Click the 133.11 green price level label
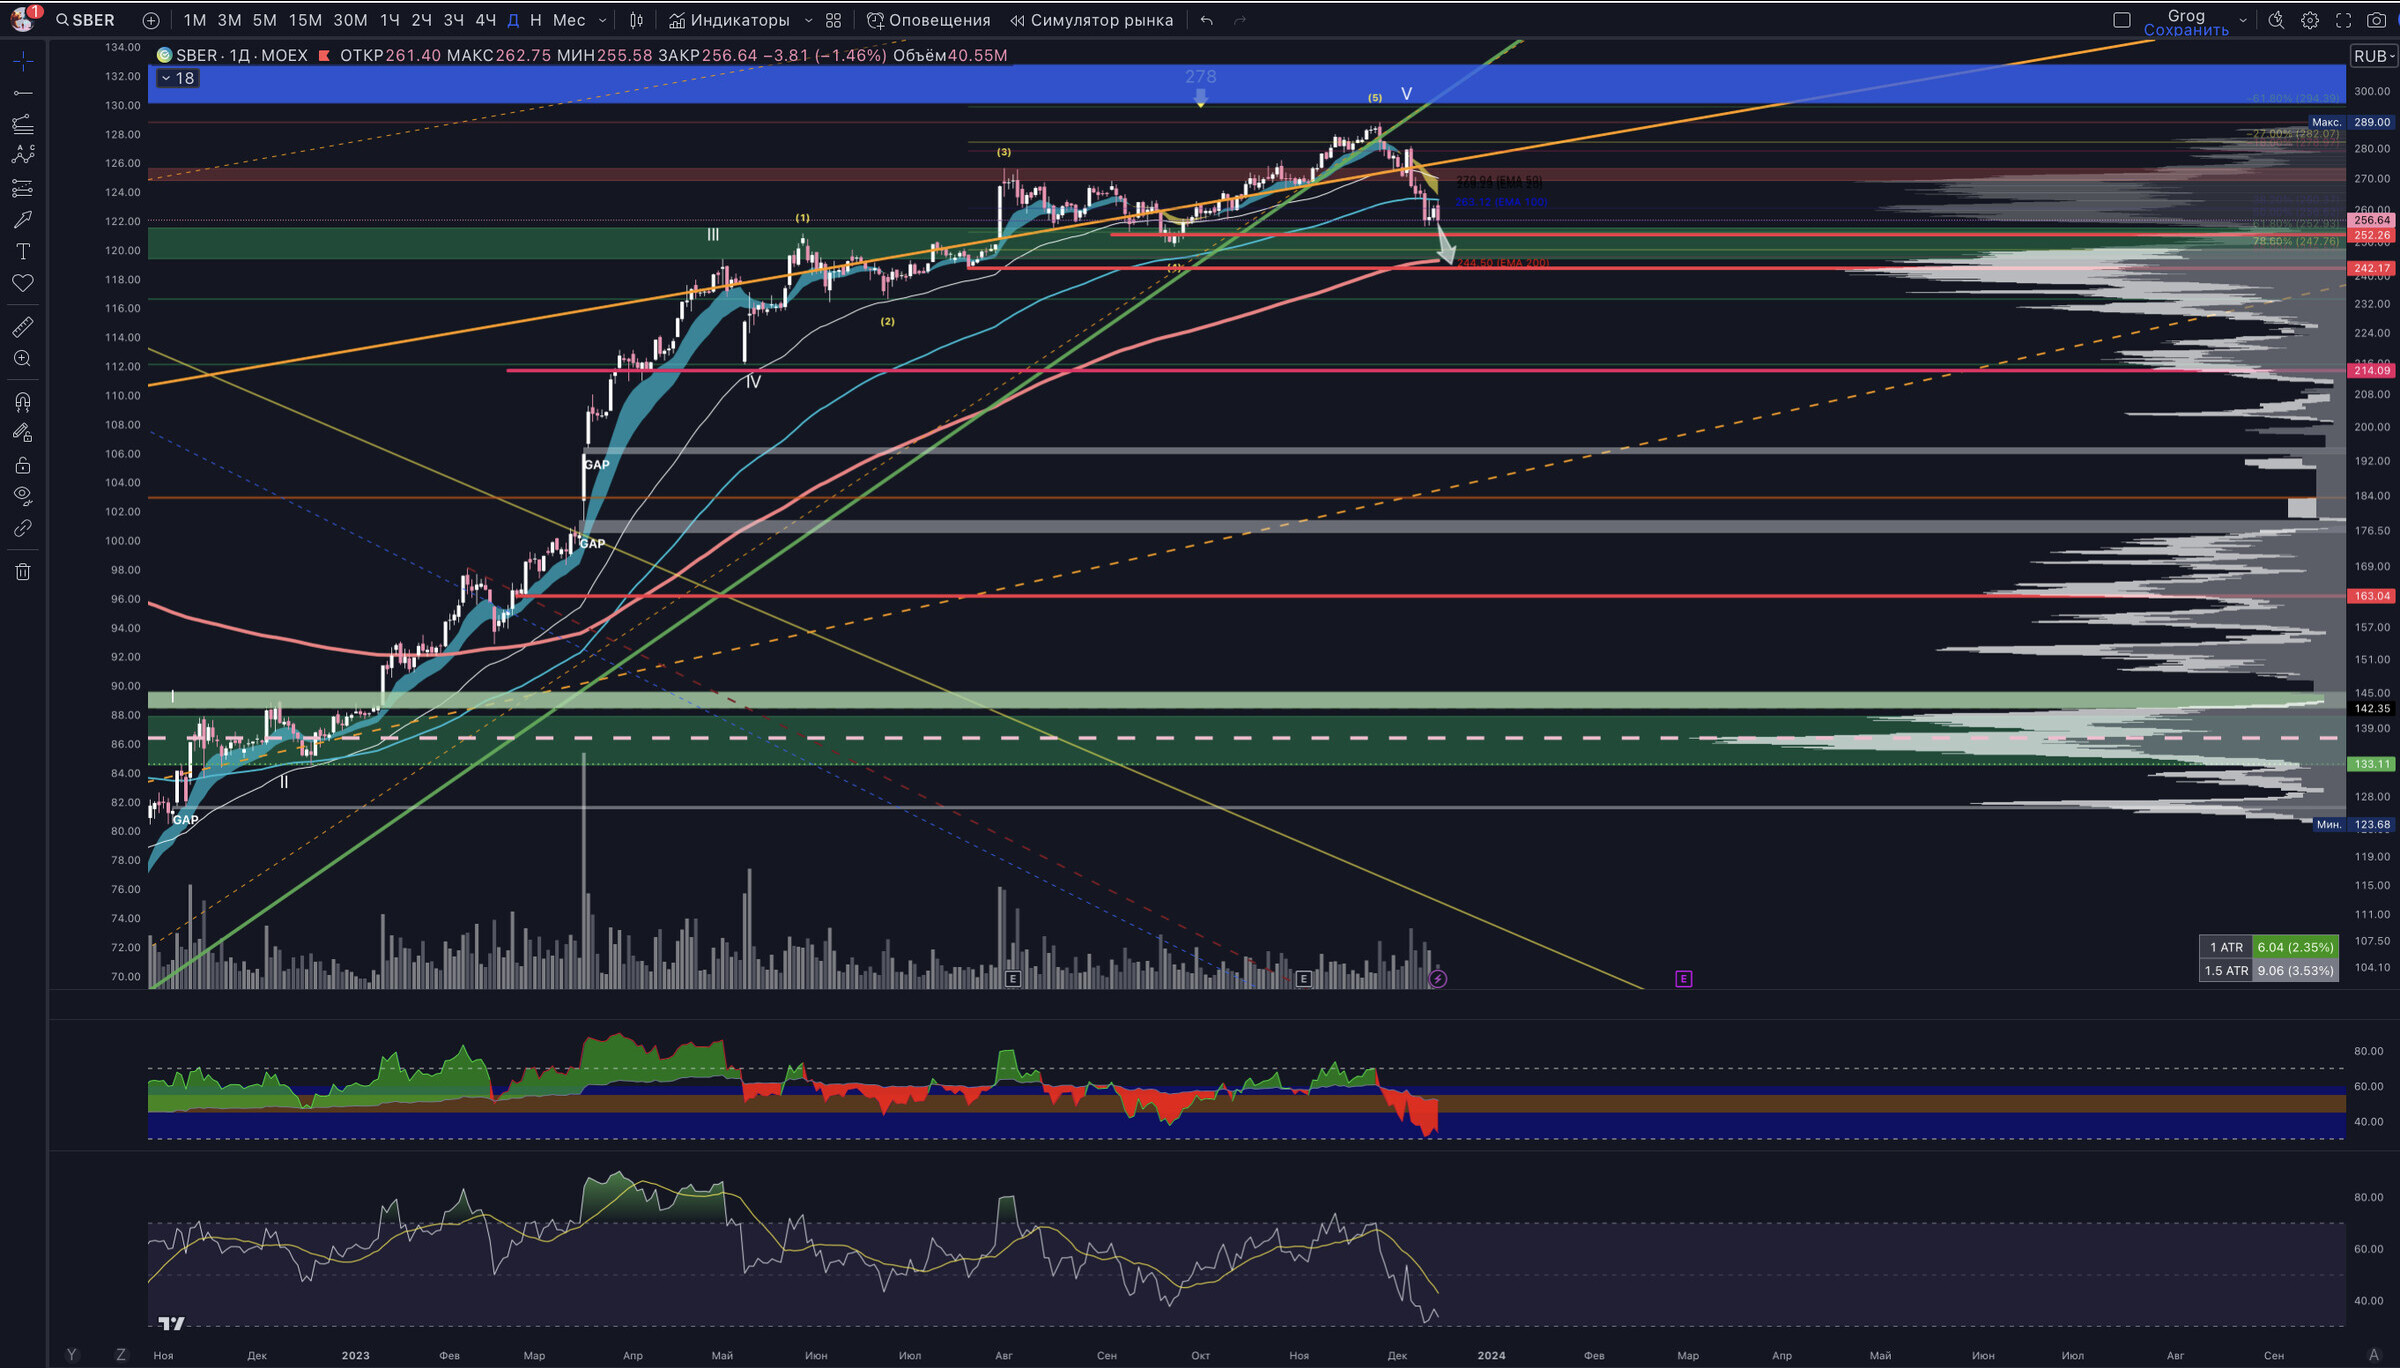The image size is (2400, 1368). [x=2372, y=764]
